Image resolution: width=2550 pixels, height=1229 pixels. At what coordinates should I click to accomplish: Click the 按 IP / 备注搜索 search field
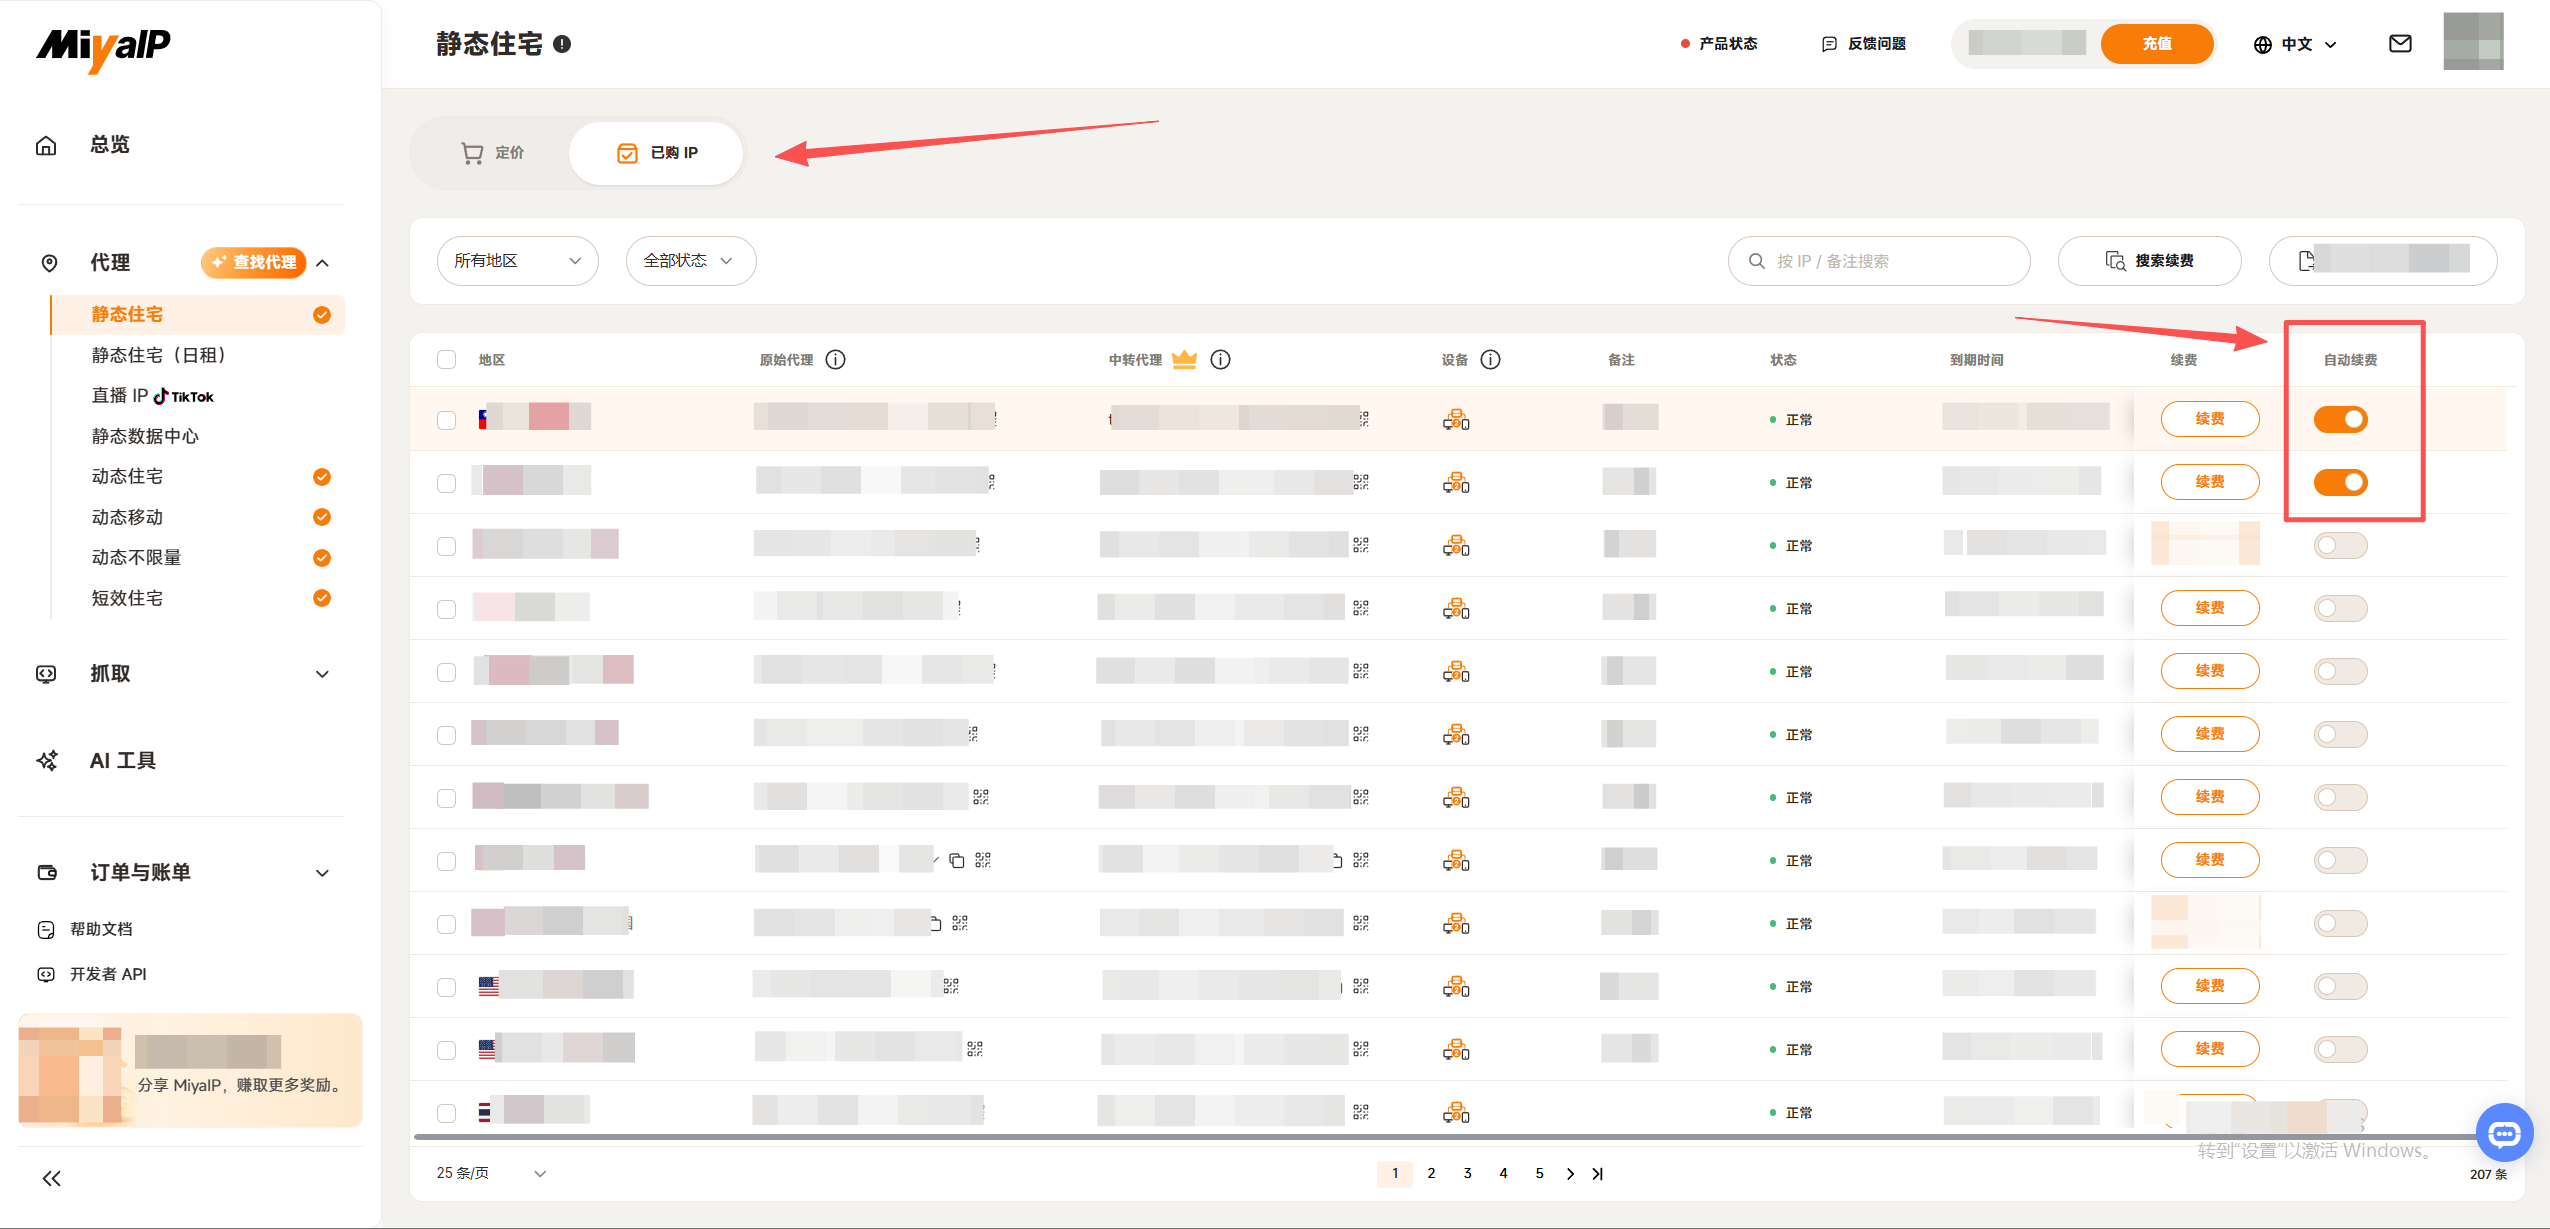click(1878, 261)
